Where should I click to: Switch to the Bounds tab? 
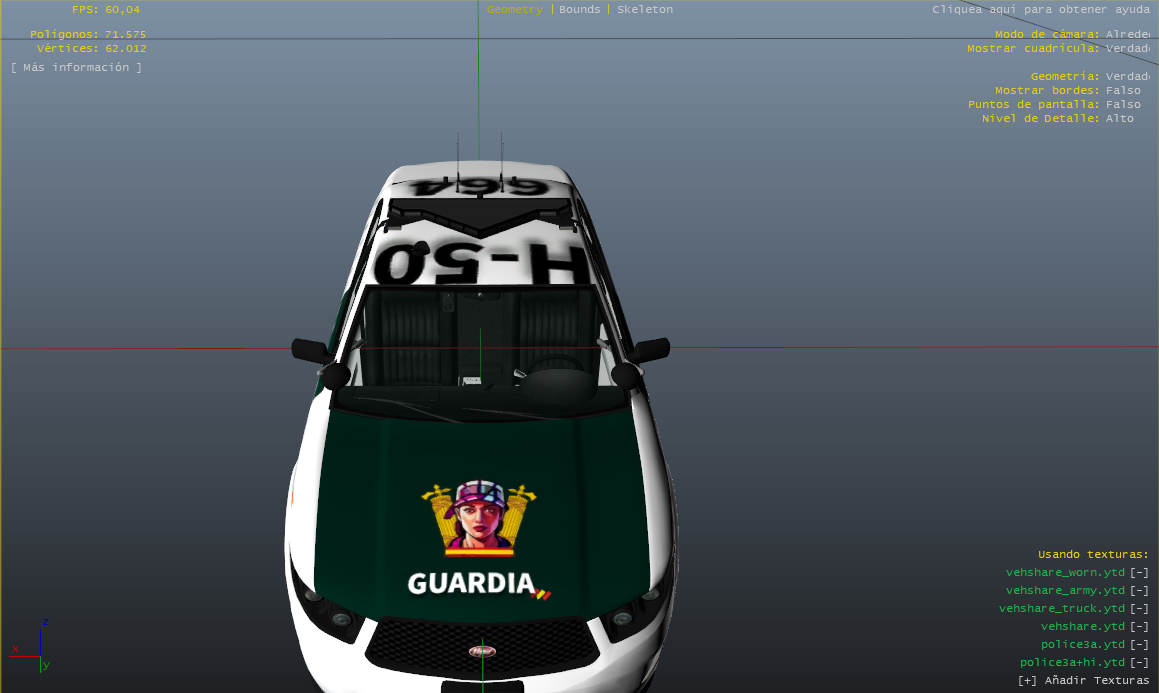580,9
